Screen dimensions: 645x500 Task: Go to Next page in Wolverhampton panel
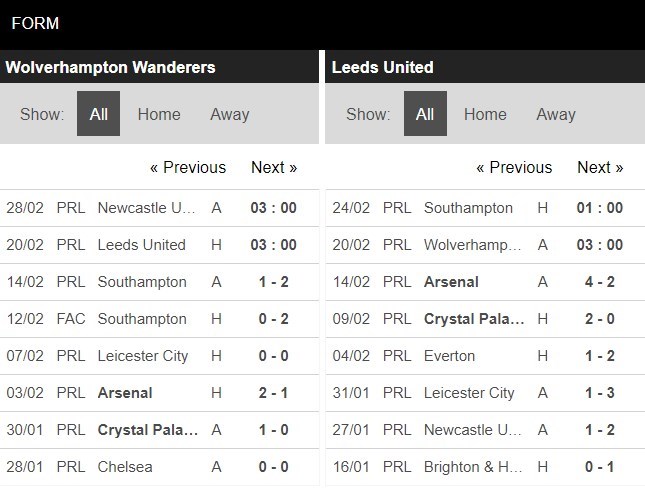click(274, 168)
